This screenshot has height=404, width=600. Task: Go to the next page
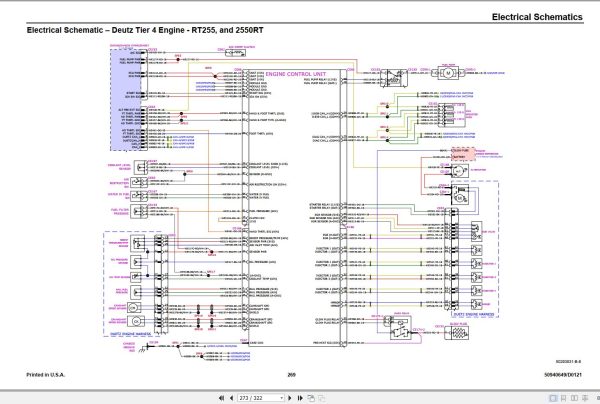pos(290,398)
